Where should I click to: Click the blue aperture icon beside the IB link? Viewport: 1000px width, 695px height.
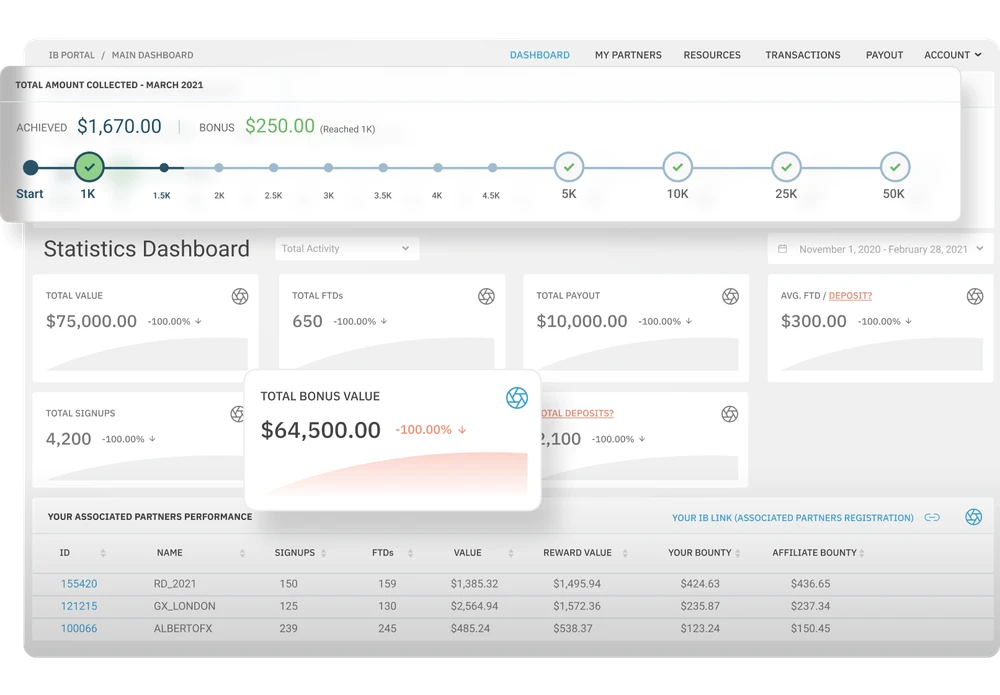click(973, 517)
